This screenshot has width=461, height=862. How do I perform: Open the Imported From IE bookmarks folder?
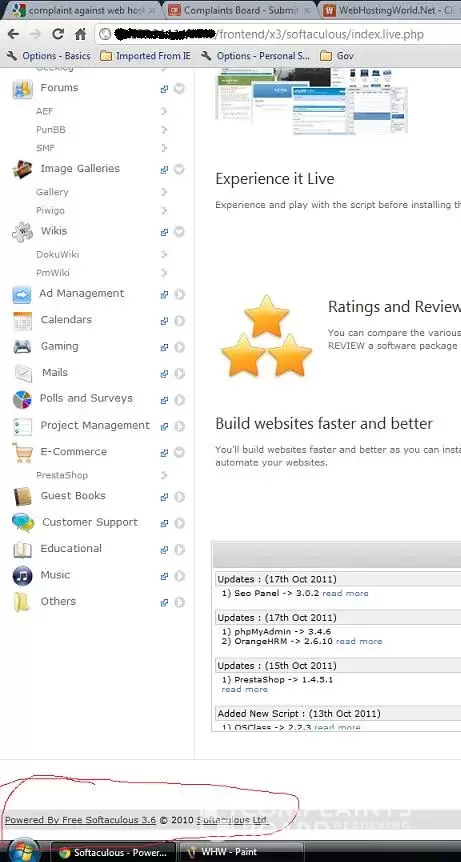click(146, 56)
